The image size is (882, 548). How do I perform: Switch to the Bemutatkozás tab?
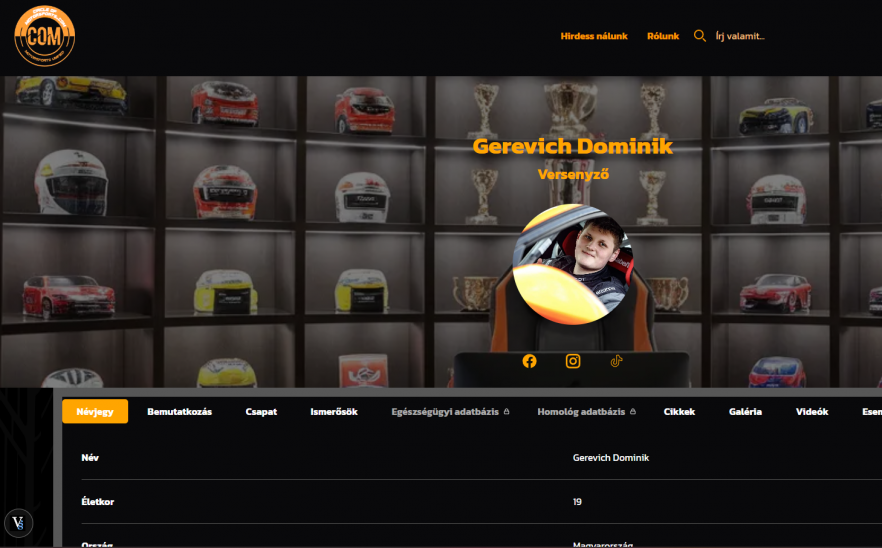point(179,411)
